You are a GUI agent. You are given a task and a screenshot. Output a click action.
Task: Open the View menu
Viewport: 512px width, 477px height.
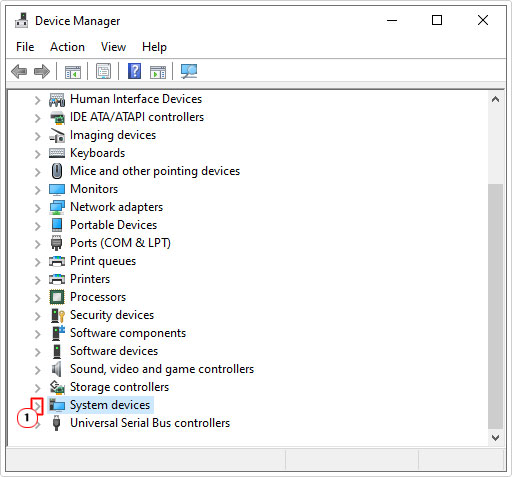tap(113, 47)
